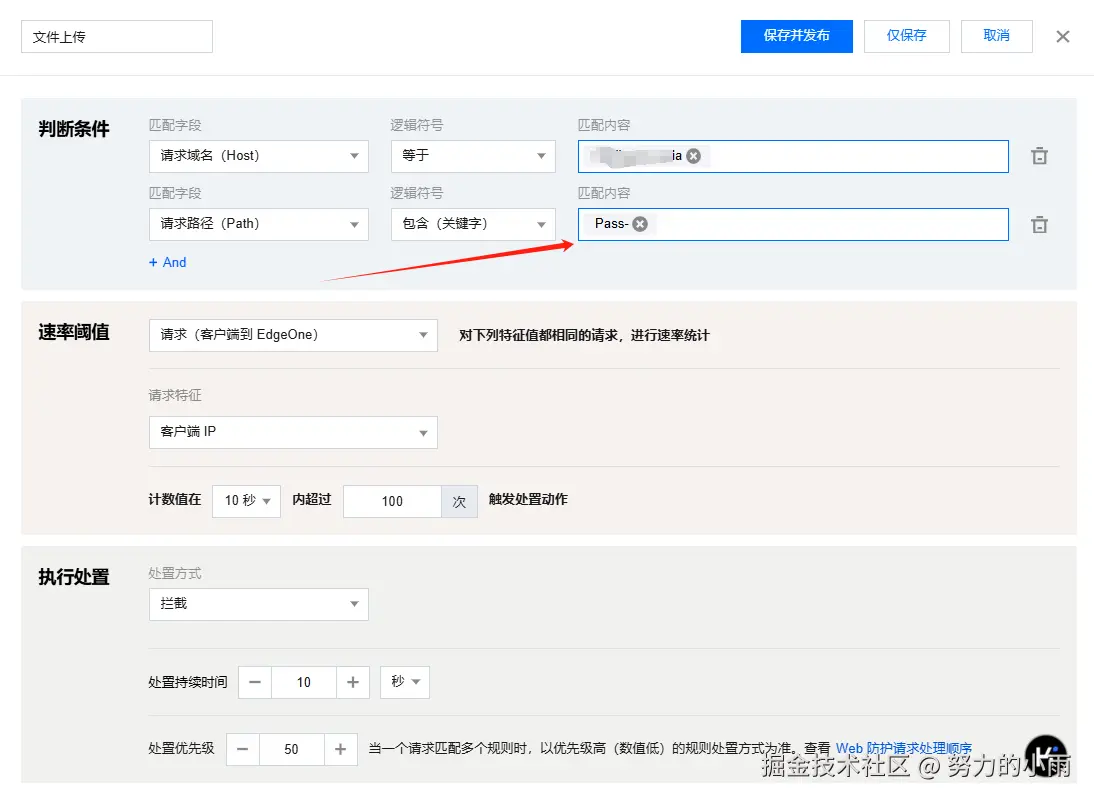This screenshot has height=802, width=1094.
Task: Click the 次 unit suffix
Action: pos(459,501)
